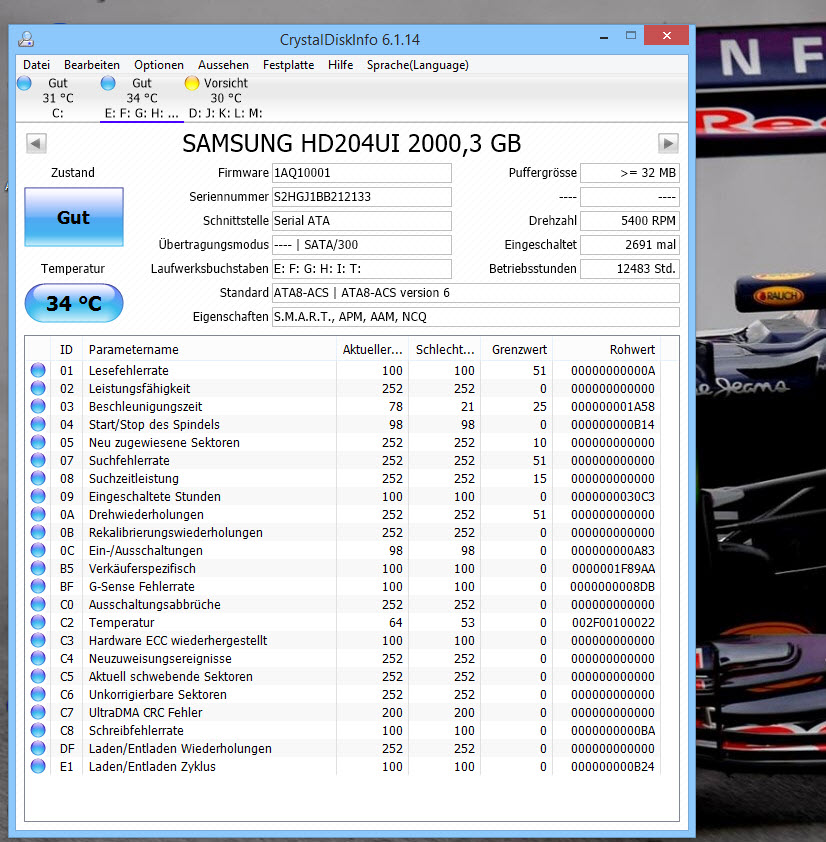
Task: Click status orb of Start/Stop des Spindels row
Action: (38, 424)
